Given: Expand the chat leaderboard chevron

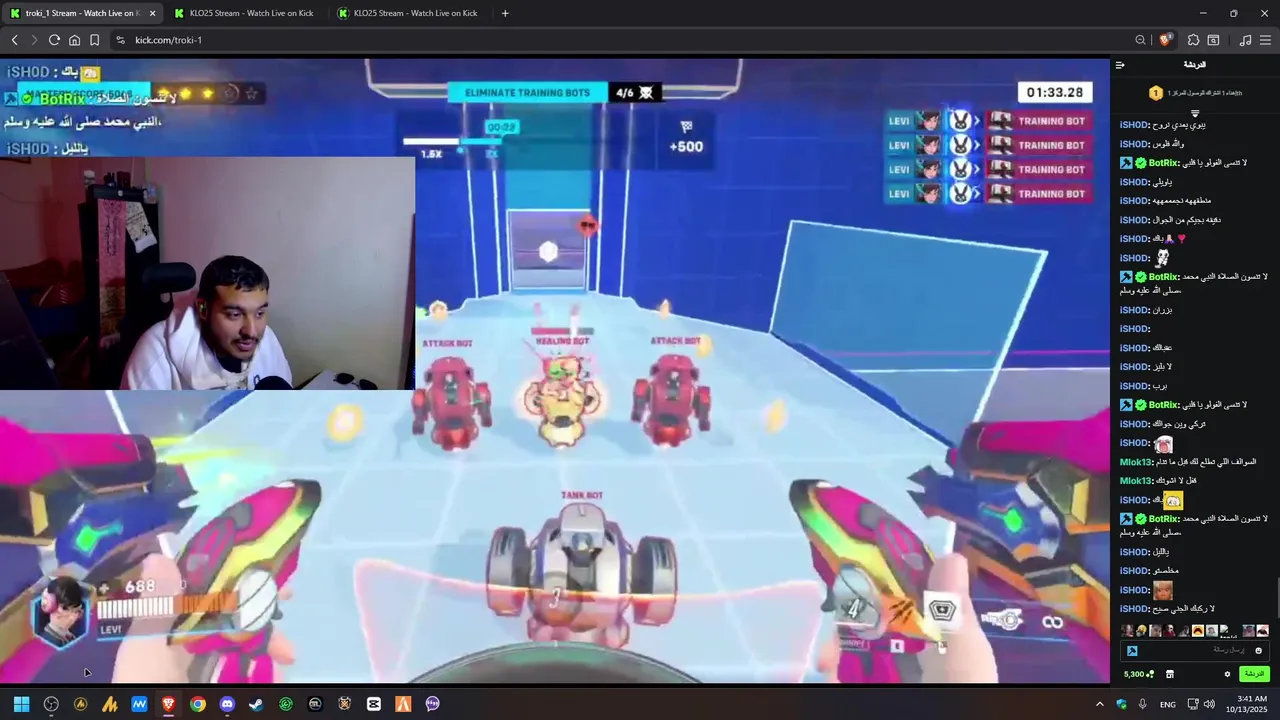Looking at the screenshot, I should 1195,113.
